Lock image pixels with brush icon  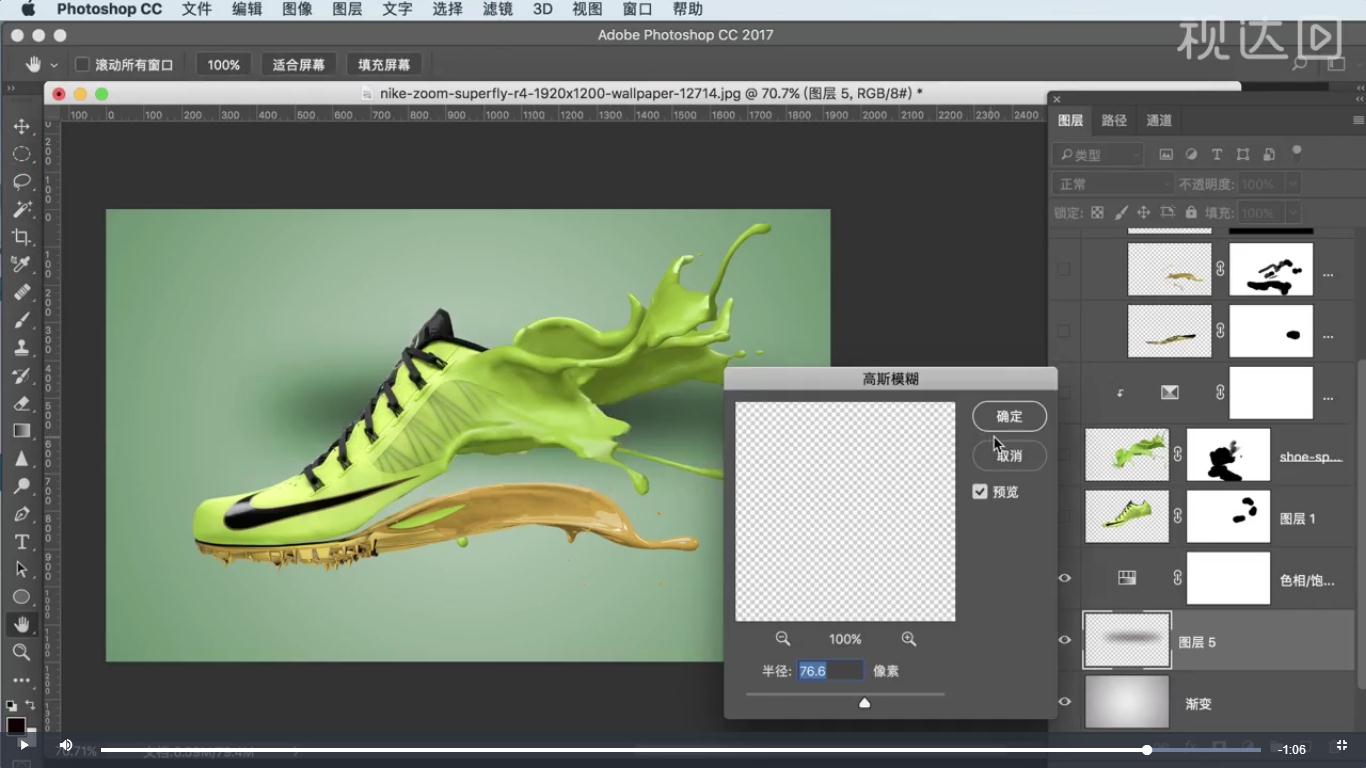click(x=1121, y=213)
